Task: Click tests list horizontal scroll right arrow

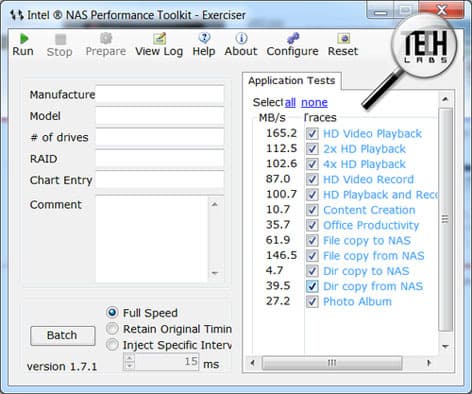Action: point(428,363)
